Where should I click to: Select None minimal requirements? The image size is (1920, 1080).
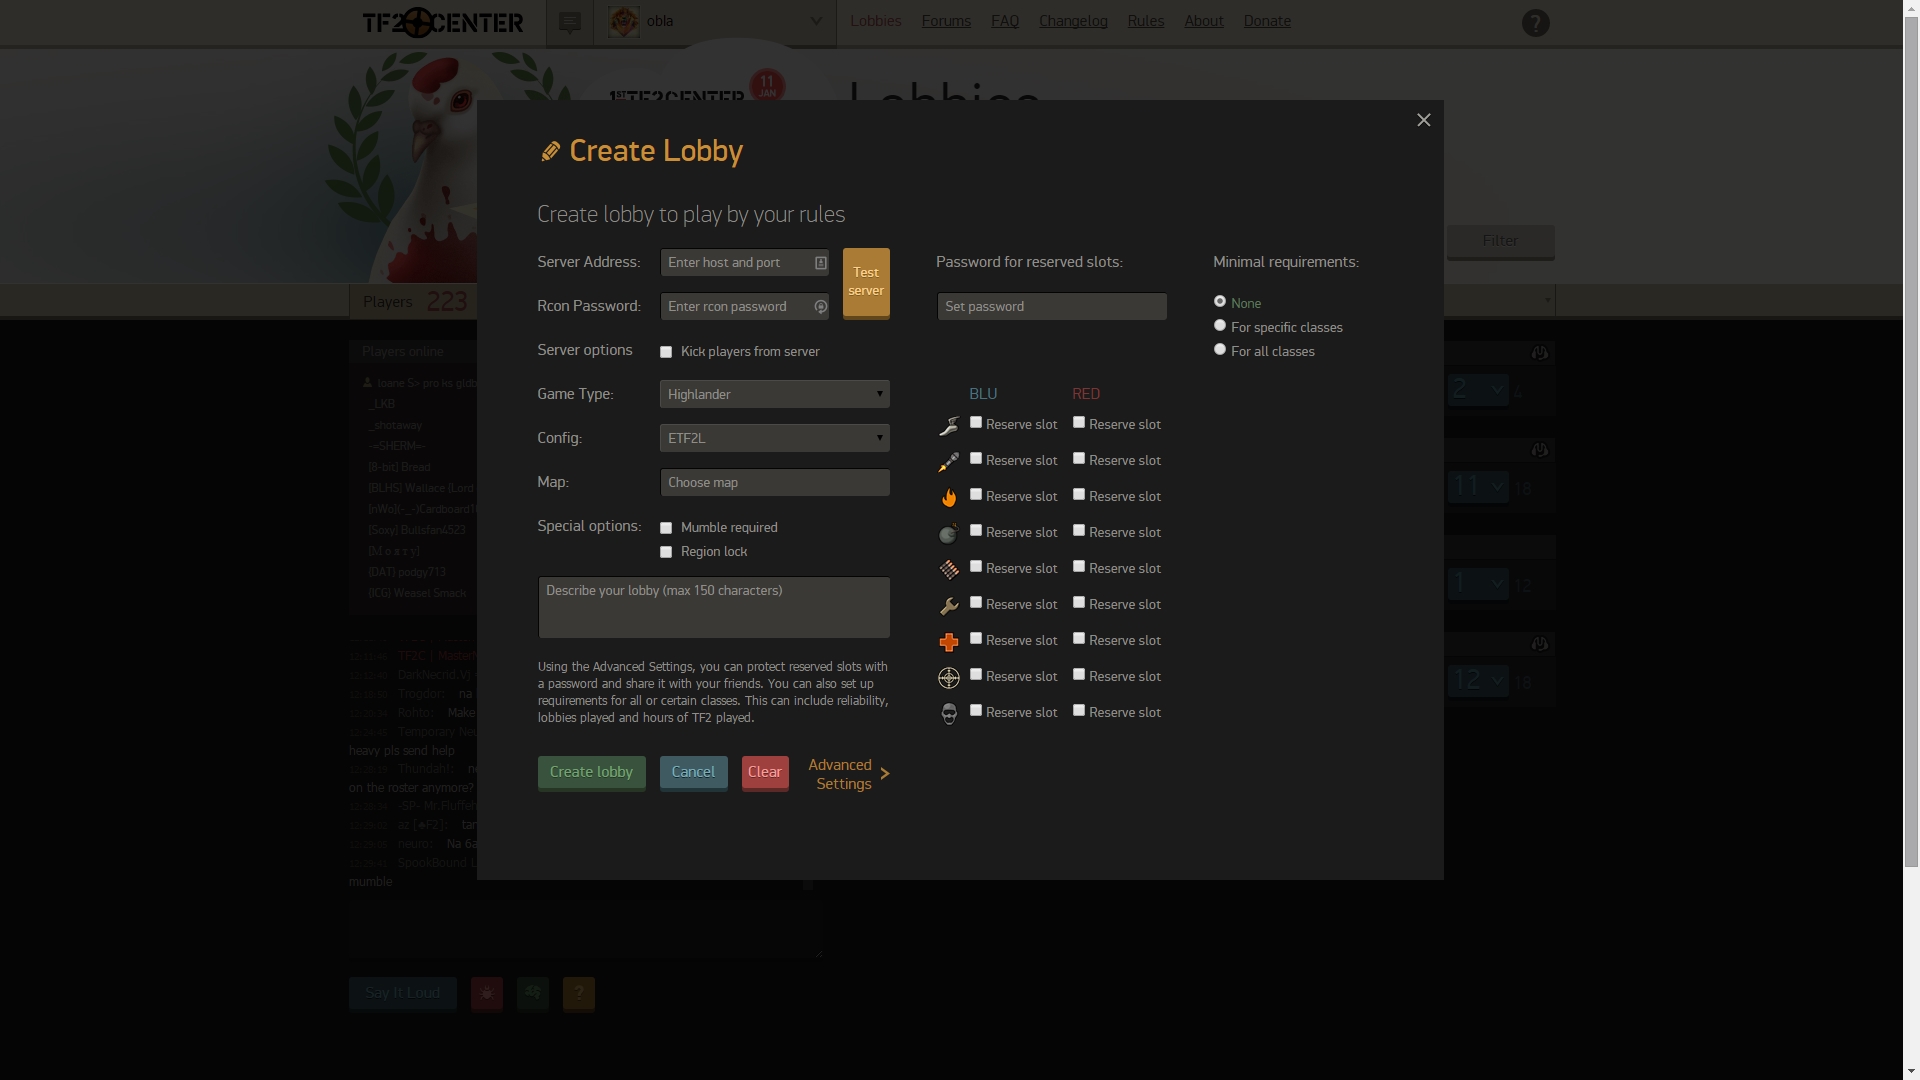(1220, 301)
